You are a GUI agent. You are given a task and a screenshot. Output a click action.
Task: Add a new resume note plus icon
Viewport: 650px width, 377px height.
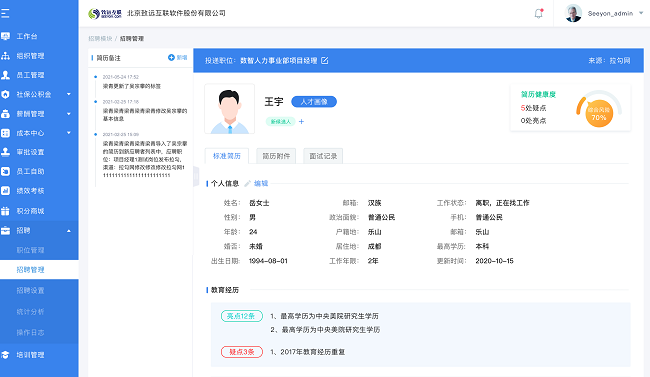coord(171,58)
